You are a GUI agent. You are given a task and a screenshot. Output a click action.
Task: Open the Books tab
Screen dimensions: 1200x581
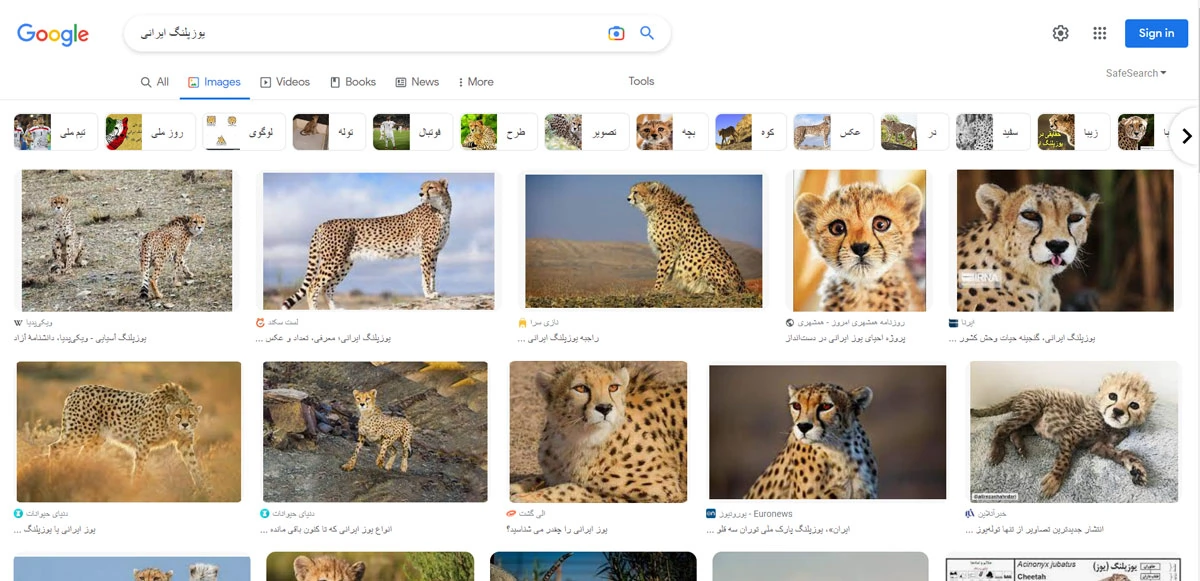pyautogui.click(x=353, y=82)
